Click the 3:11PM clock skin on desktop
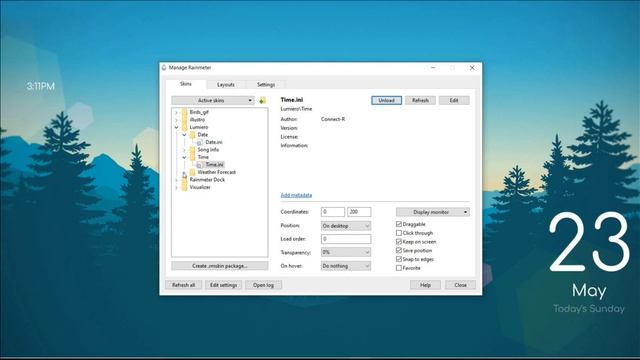Image resolution: width=640 pixels, height=360 pixels. tap(40, 86)
